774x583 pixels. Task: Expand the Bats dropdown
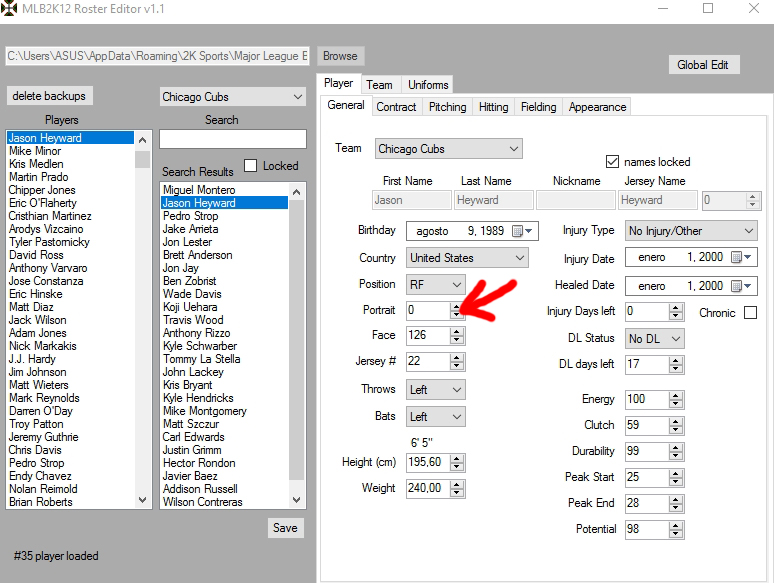(435, 417)
